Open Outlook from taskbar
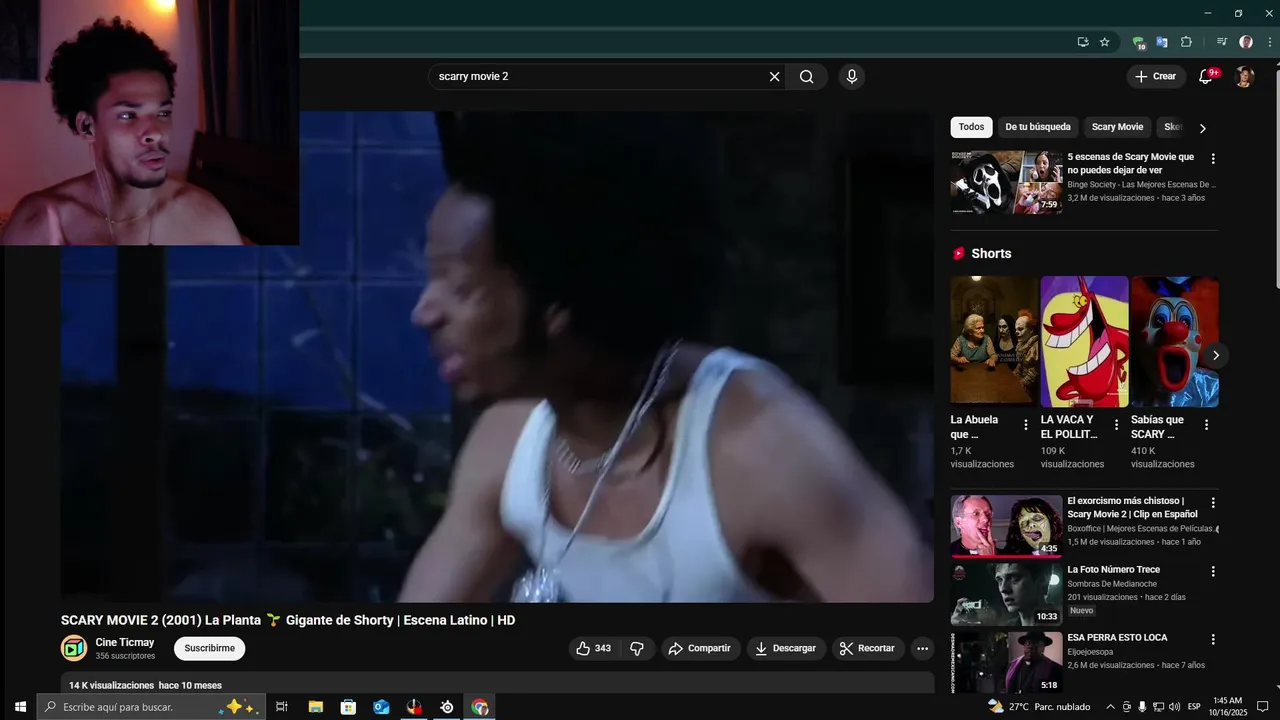Viewport: 1280px width, 720px height. tap(381, 707)
